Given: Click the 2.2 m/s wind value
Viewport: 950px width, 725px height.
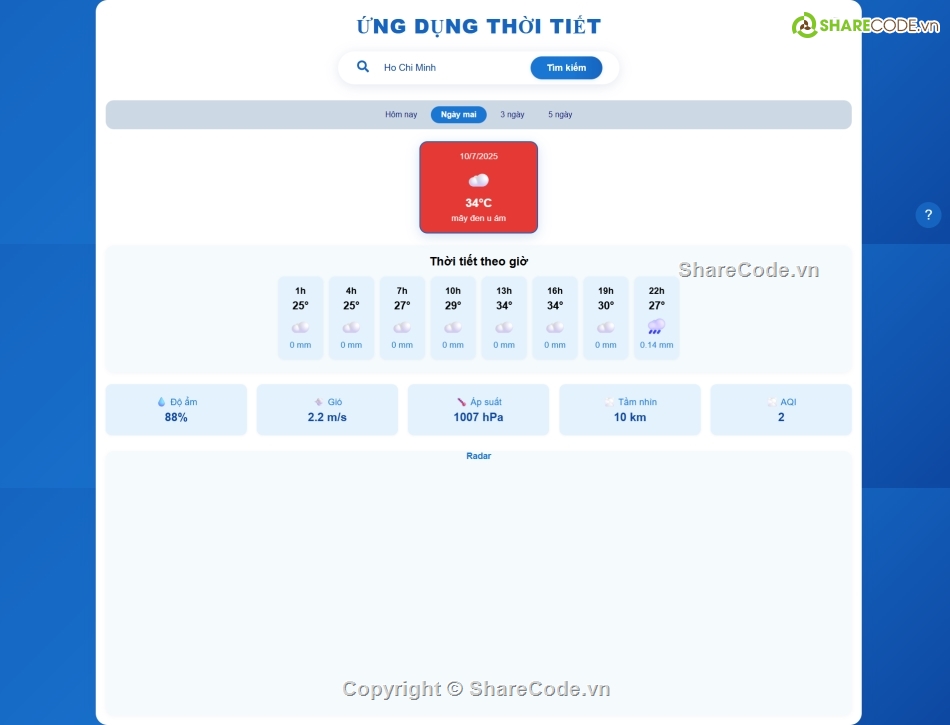Looking at the screenshot, I should coord(327,417).
